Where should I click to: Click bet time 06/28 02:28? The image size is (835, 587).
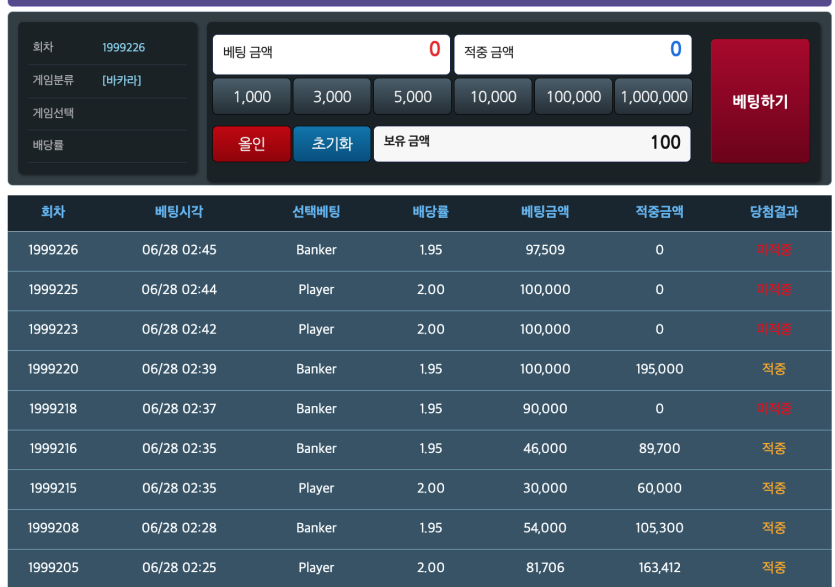[179, 528]
